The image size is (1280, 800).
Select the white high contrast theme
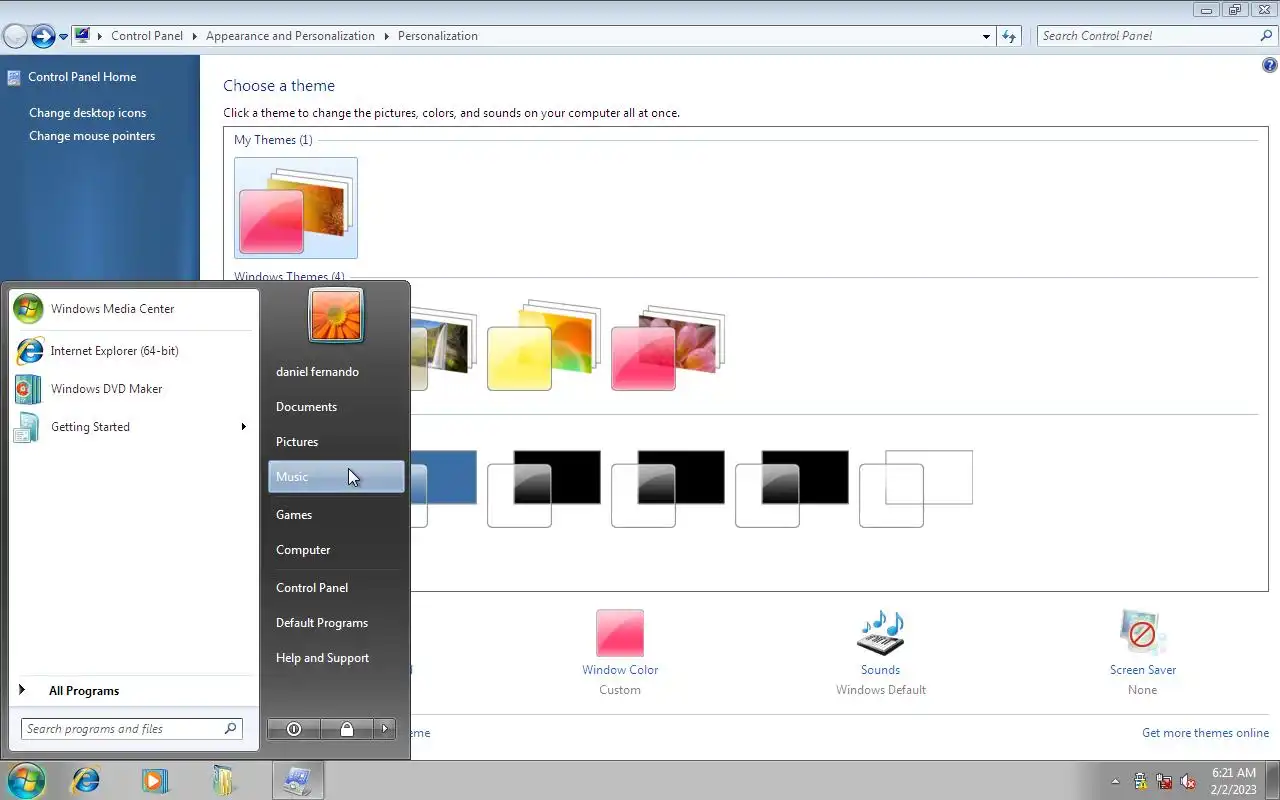(916, 488)
